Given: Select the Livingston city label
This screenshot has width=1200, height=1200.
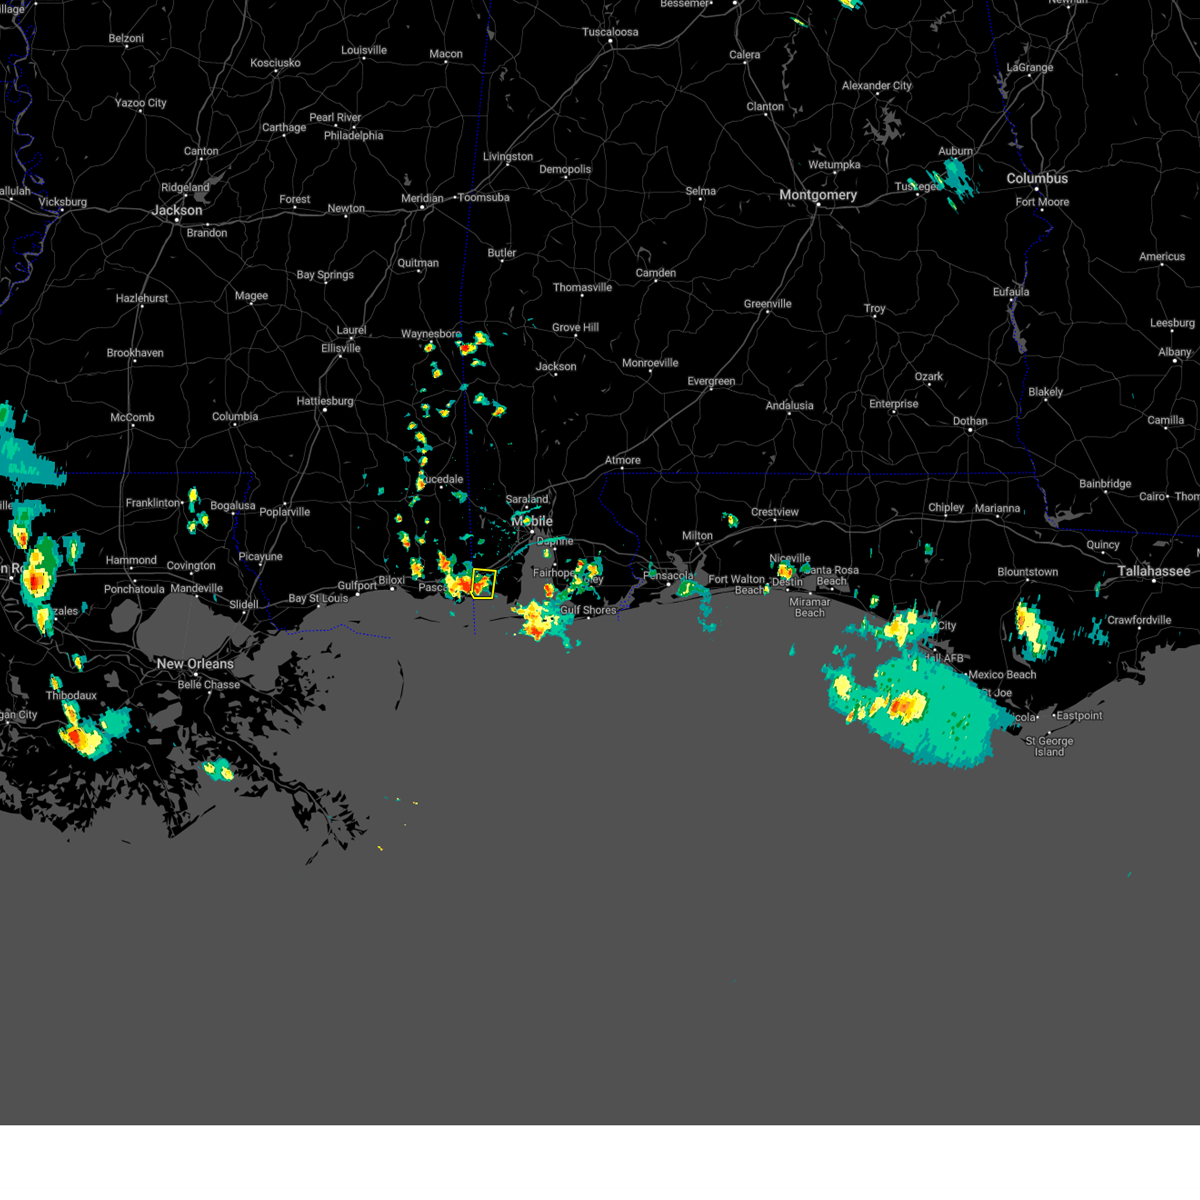Looking at the screenshot, I should tap(508, 157).
